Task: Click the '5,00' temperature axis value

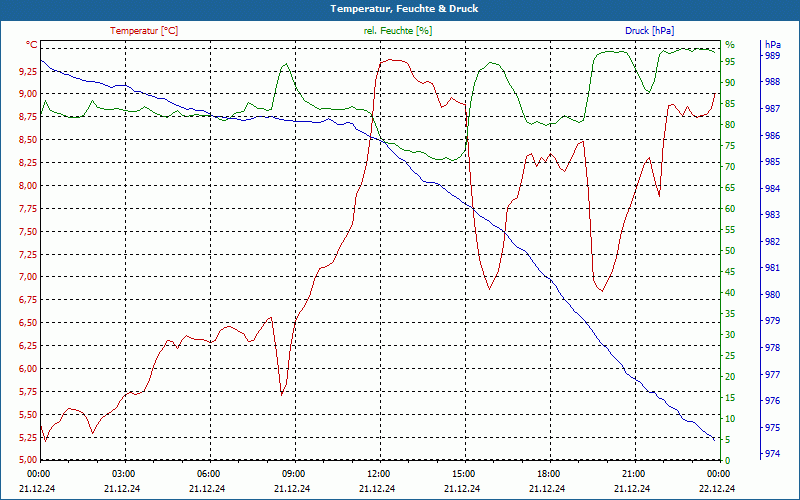Action: (x=28, y=460)
